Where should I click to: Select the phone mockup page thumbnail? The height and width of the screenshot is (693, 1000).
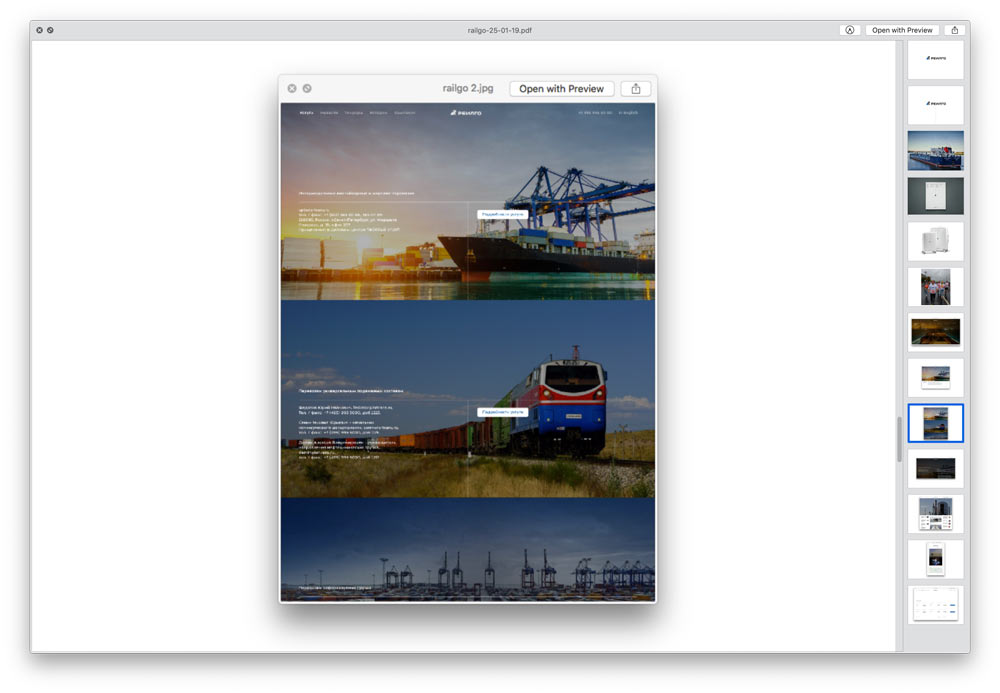pos(935,558)
